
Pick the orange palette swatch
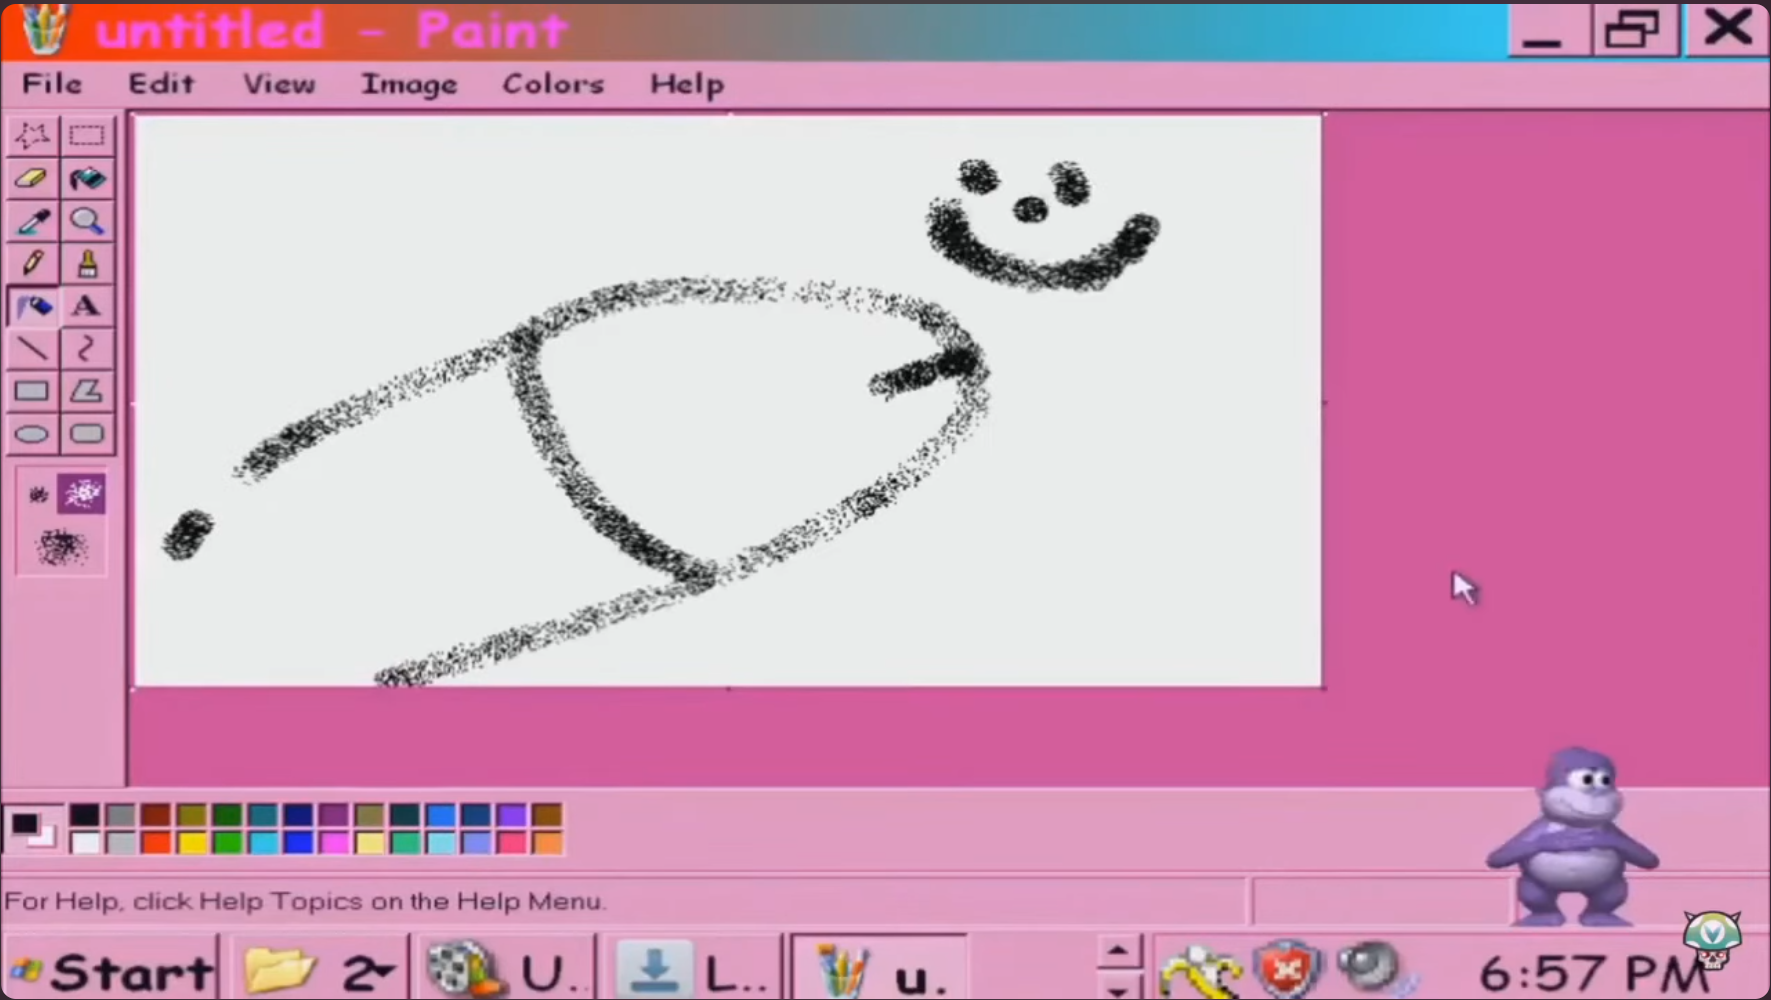pos(547,843)
